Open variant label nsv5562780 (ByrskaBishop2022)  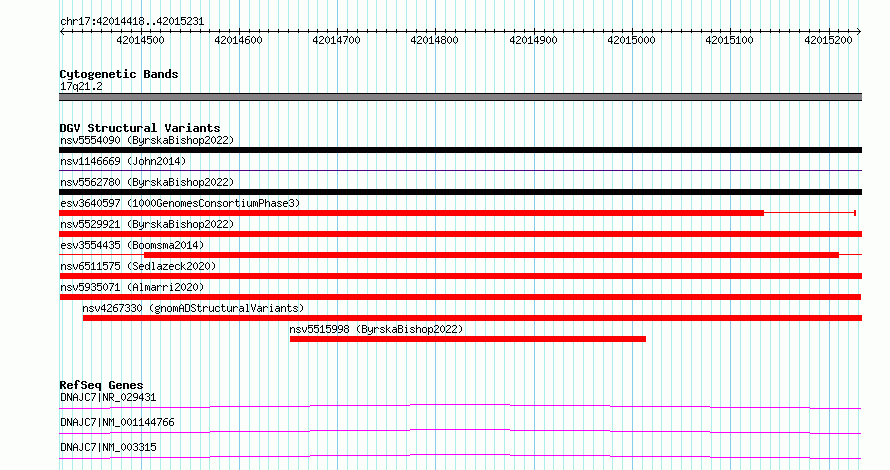pyautogui.click(x=147, y=182)
